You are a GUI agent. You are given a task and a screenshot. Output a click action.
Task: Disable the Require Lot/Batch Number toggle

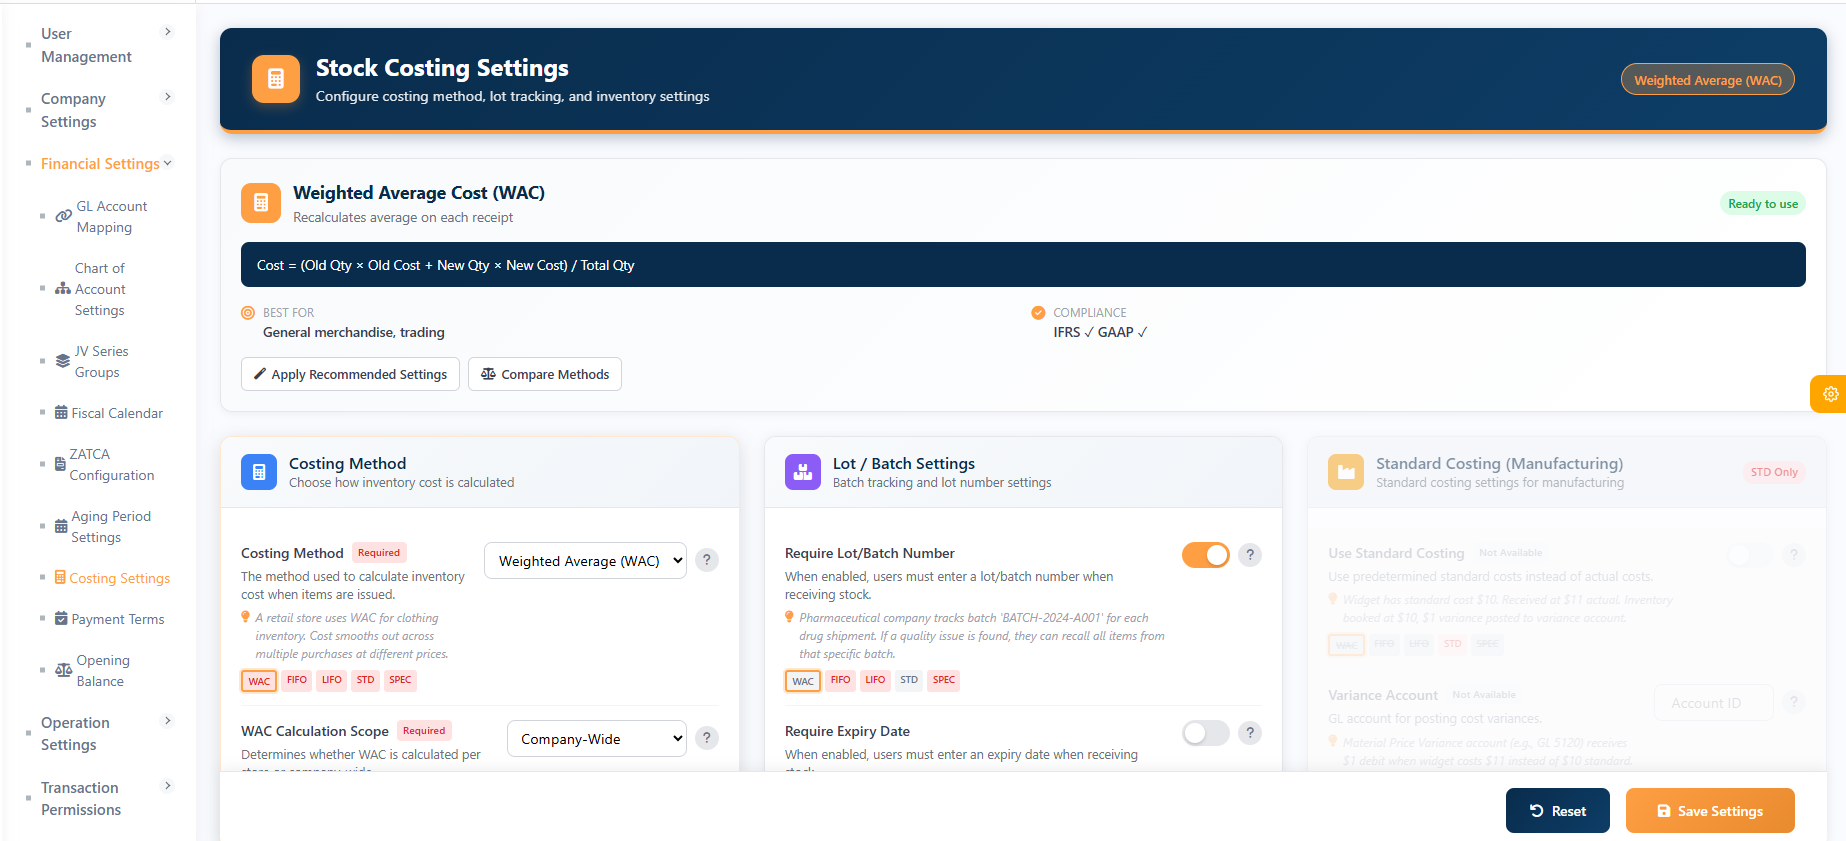point(1205,555)
